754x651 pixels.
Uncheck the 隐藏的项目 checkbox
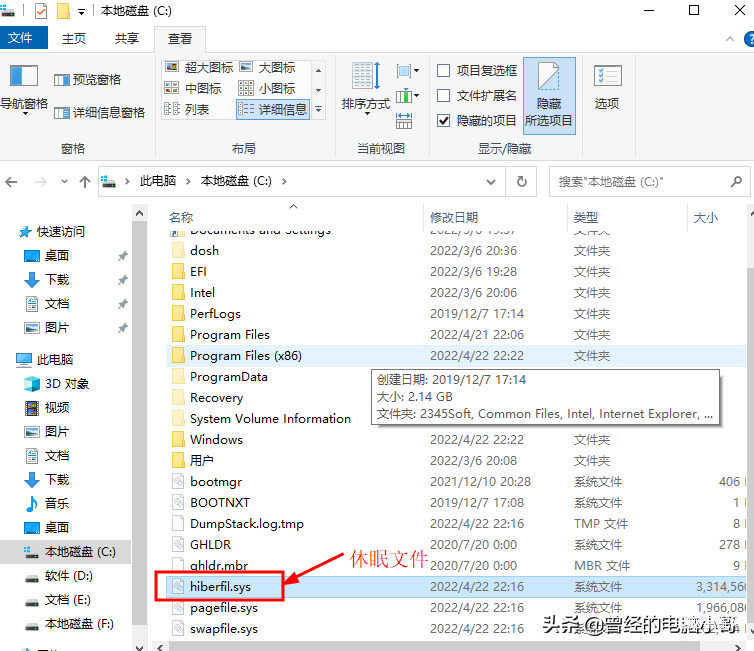443,120
